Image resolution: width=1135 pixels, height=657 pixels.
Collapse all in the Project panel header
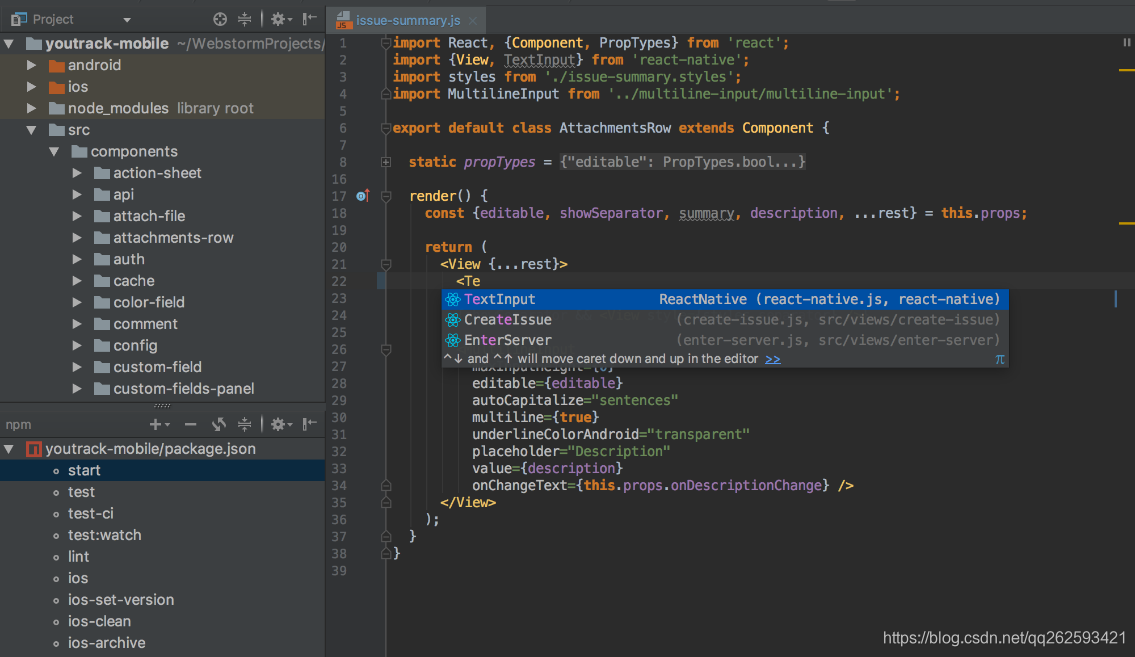[245, 20]
